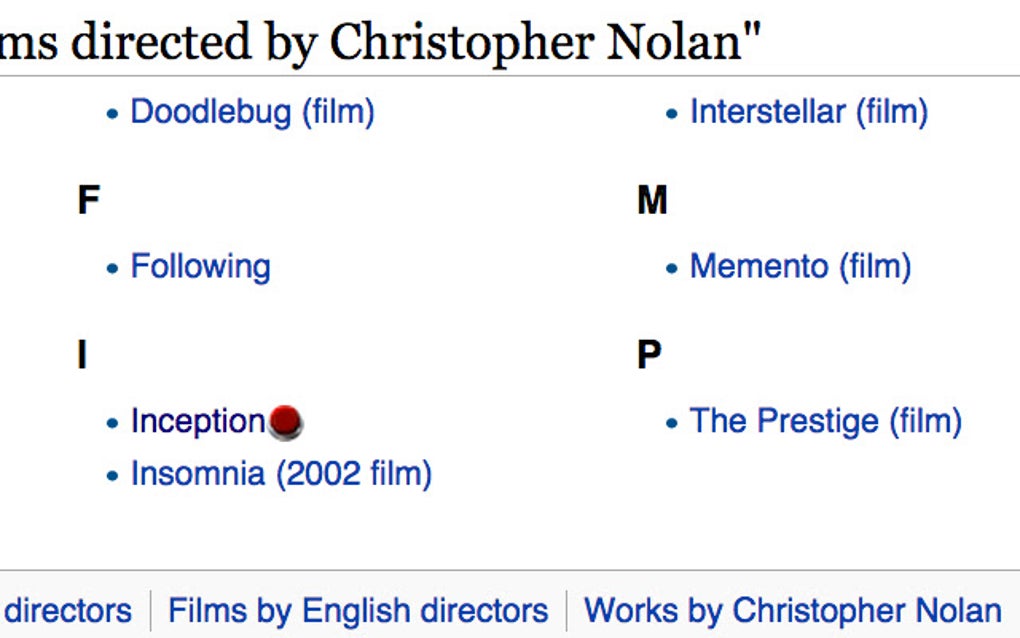Go to the Interstellar (film) page
This screenshot has width=1020, height=638.
click(808, 111)
